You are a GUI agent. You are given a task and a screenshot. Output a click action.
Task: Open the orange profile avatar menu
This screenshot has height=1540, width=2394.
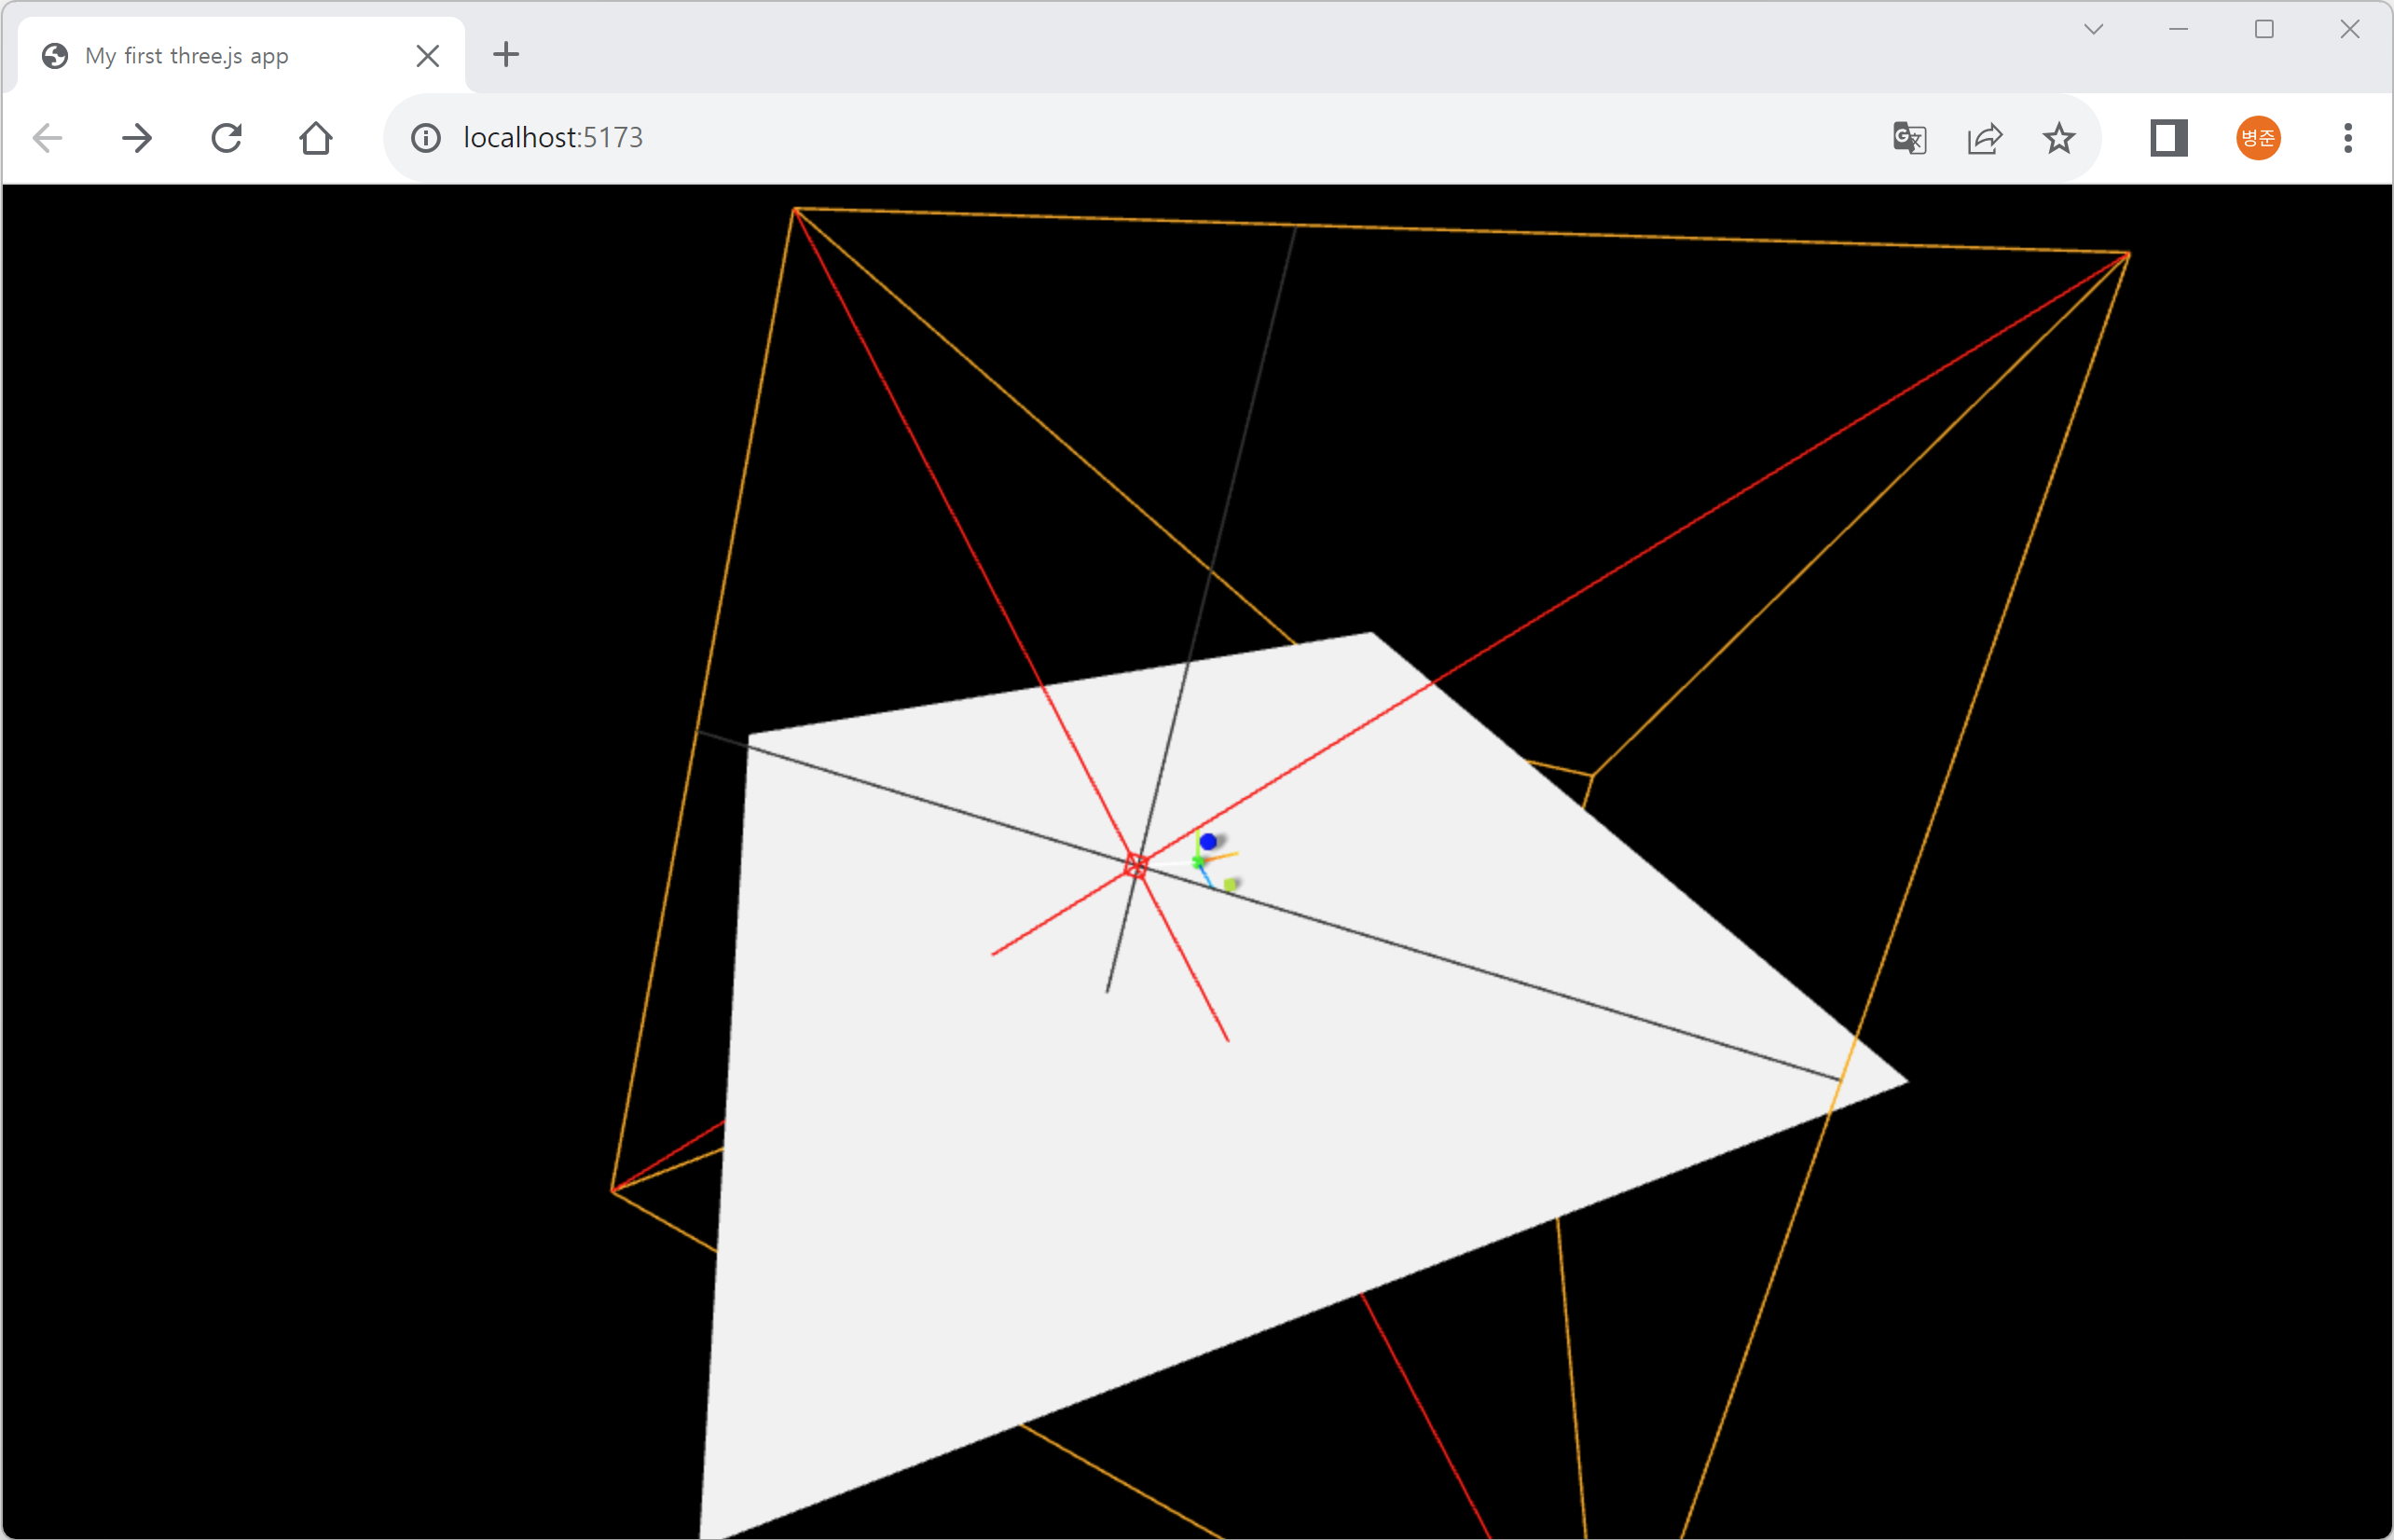point(2258,138)
